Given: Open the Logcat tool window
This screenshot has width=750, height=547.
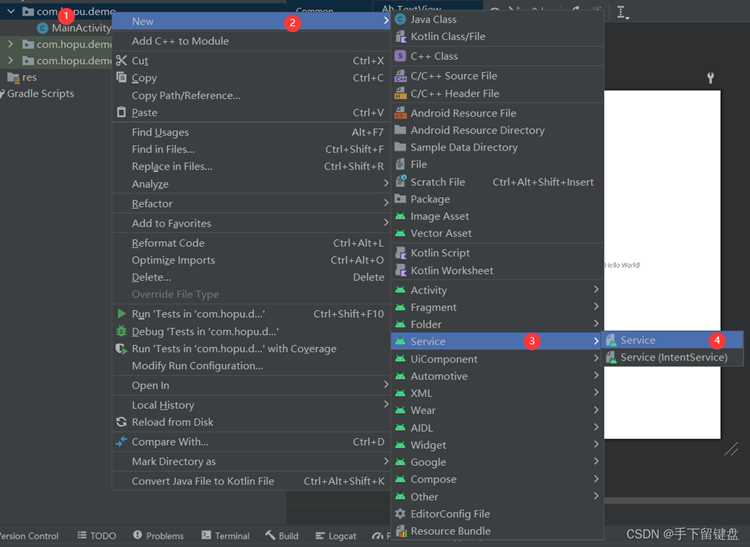Looking at the screenshot, I should pos(336,536).
